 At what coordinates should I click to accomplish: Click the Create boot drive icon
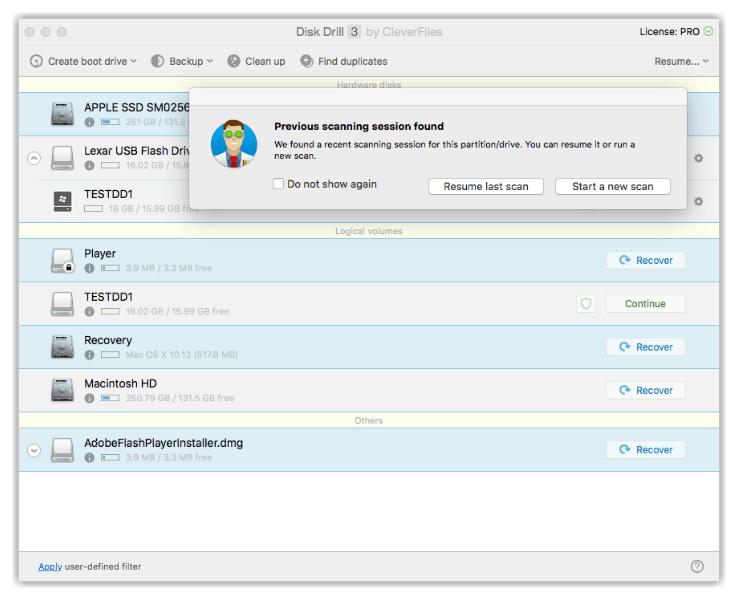tap(36, 61)
